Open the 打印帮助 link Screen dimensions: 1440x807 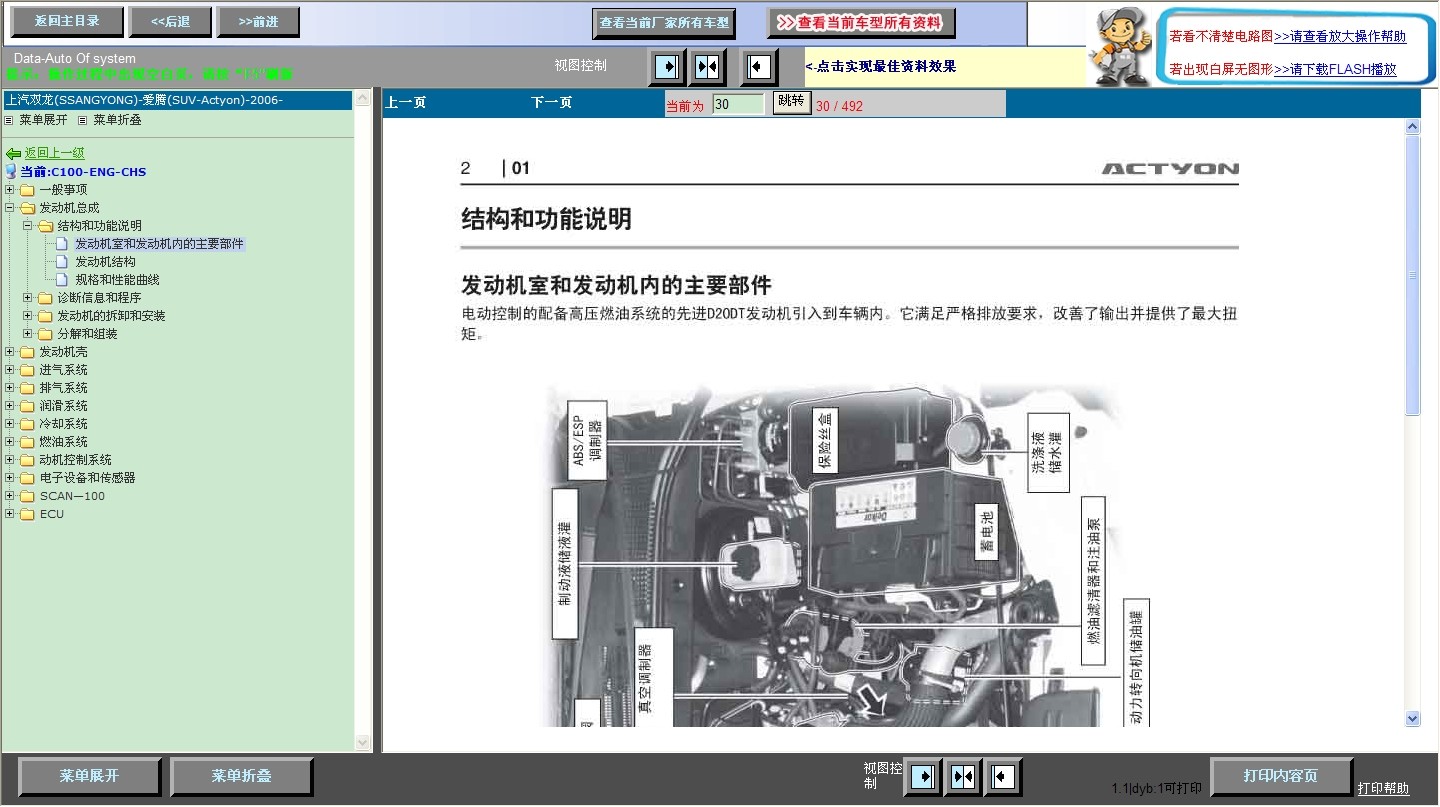click(x=1383, y=788)
